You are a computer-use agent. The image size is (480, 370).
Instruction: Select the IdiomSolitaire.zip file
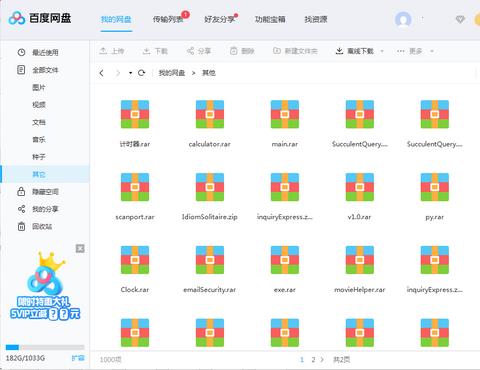pos(210,197)
